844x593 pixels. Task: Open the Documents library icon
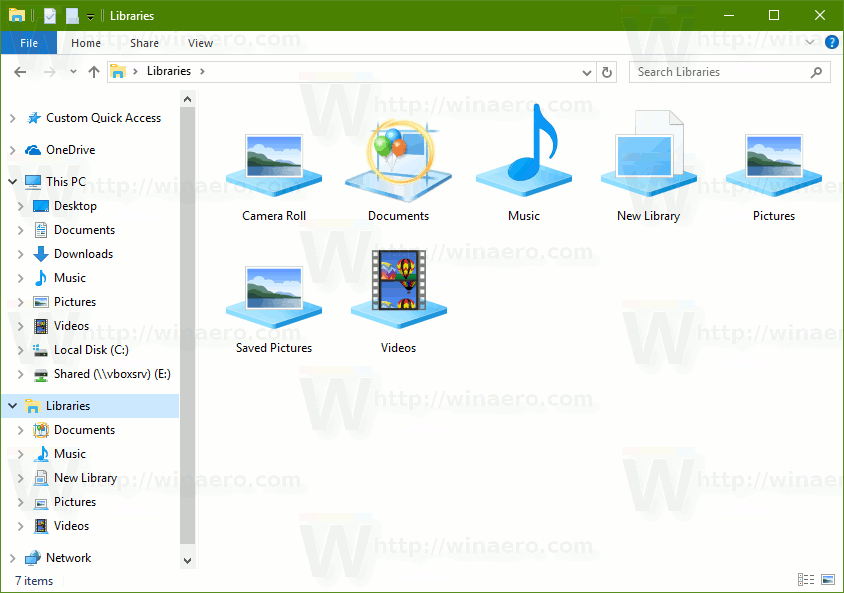398,155
